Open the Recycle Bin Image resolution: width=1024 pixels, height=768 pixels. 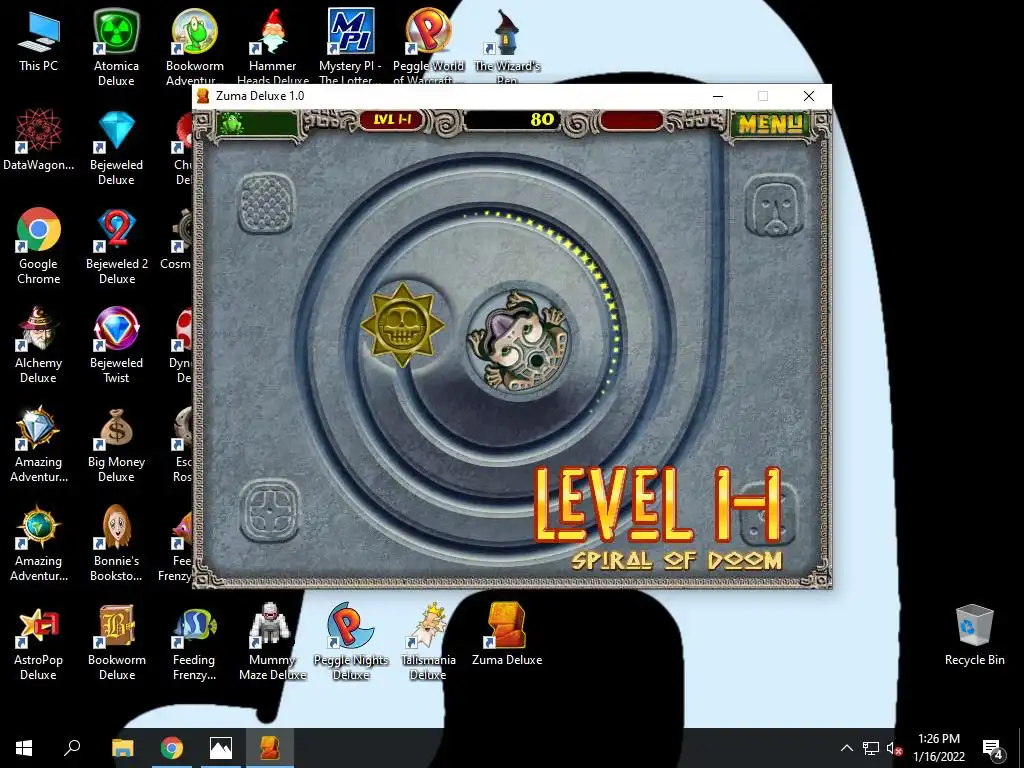974,635
